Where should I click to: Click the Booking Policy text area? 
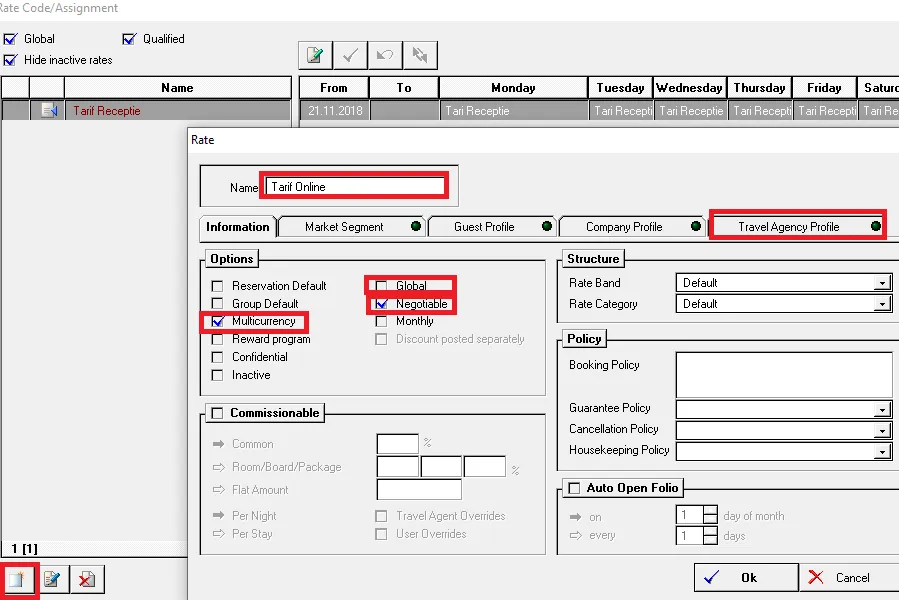[784, 375]
